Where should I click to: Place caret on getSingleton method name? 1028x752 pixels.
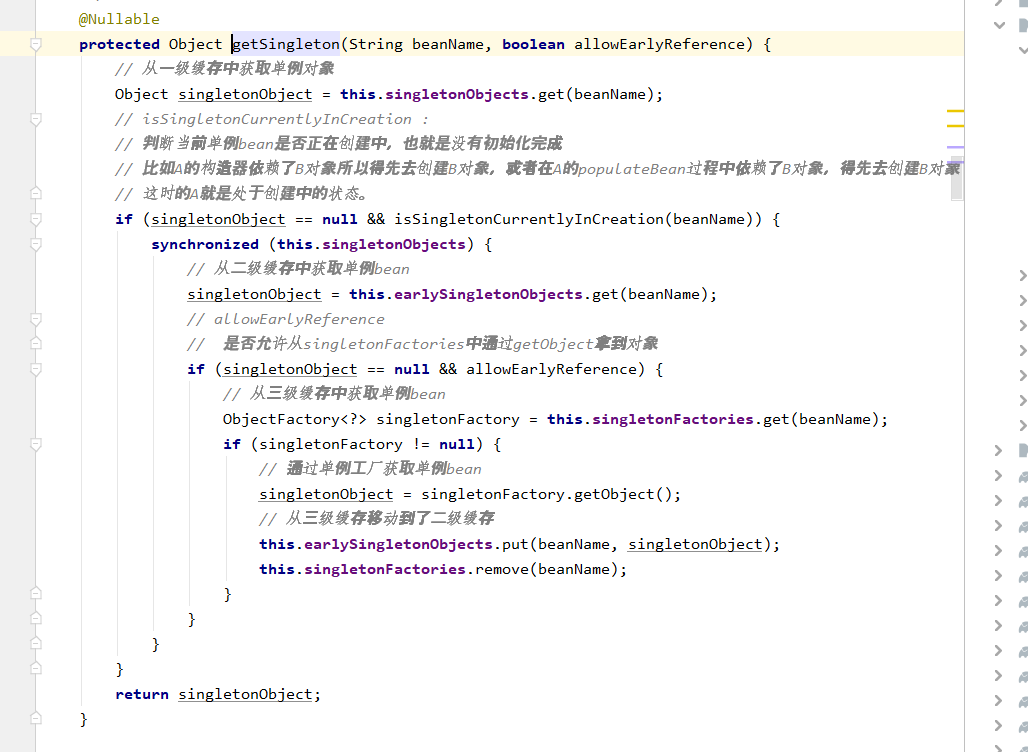coord(286,44)
